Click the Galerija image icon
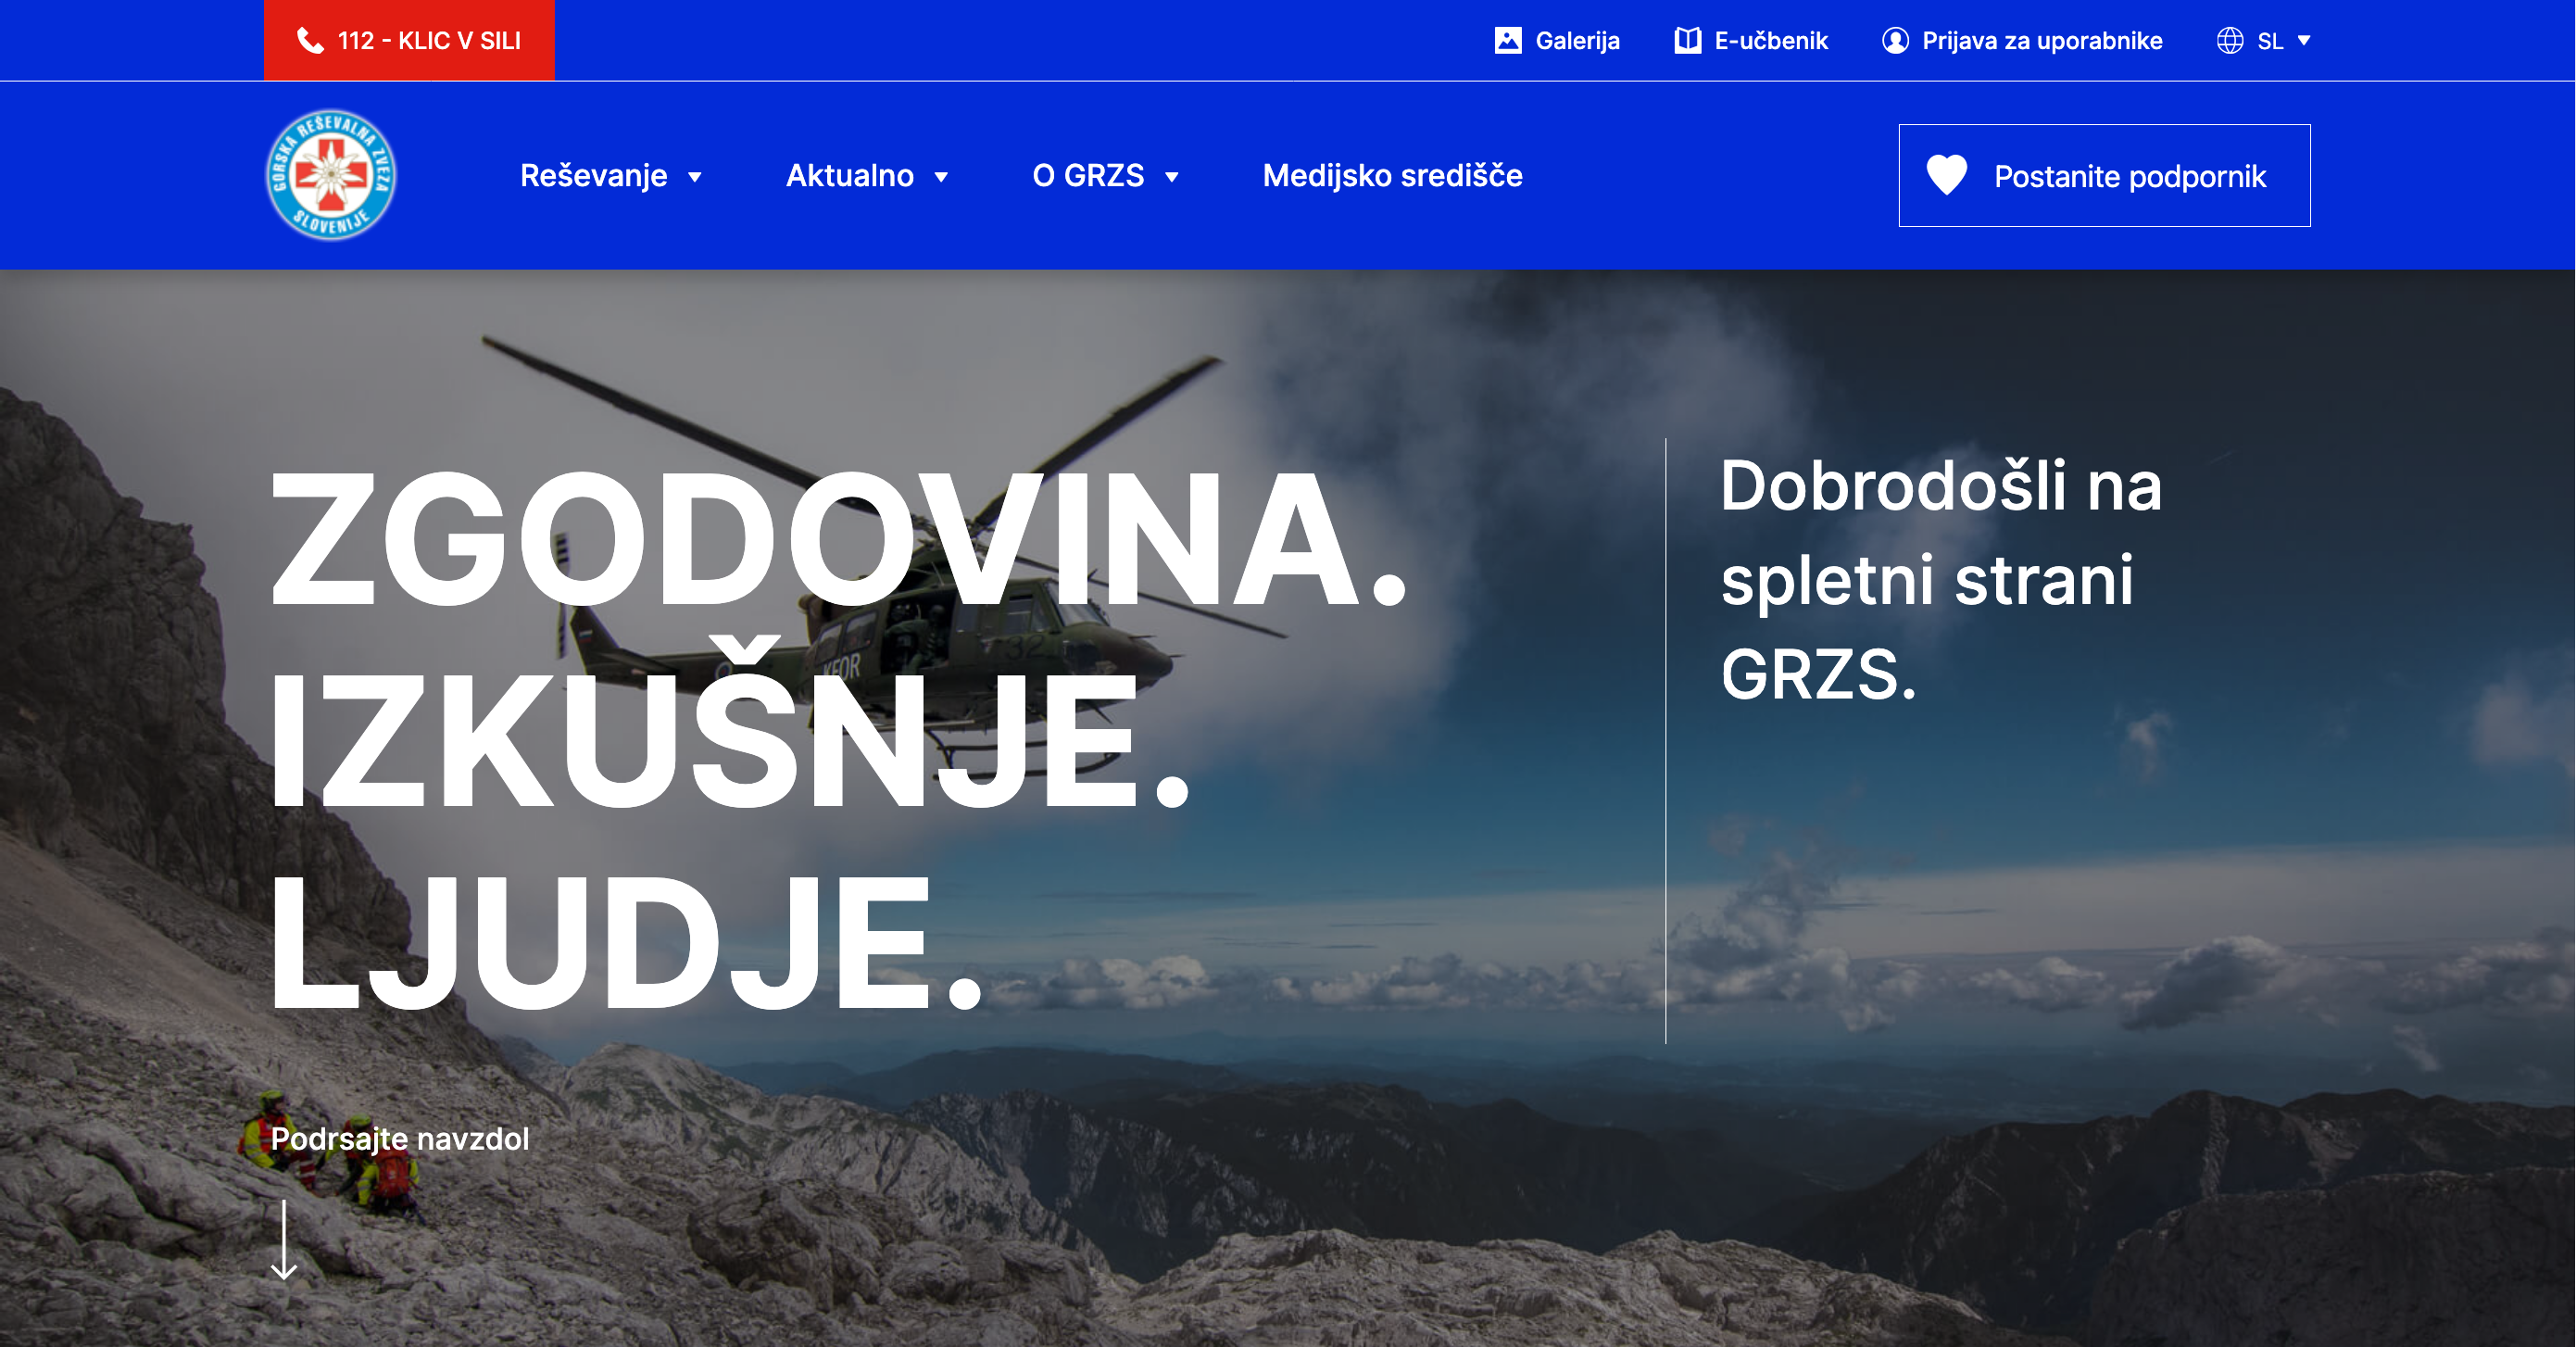The height and width of the screenshot is (1347, 2576). coord(1507,41)
